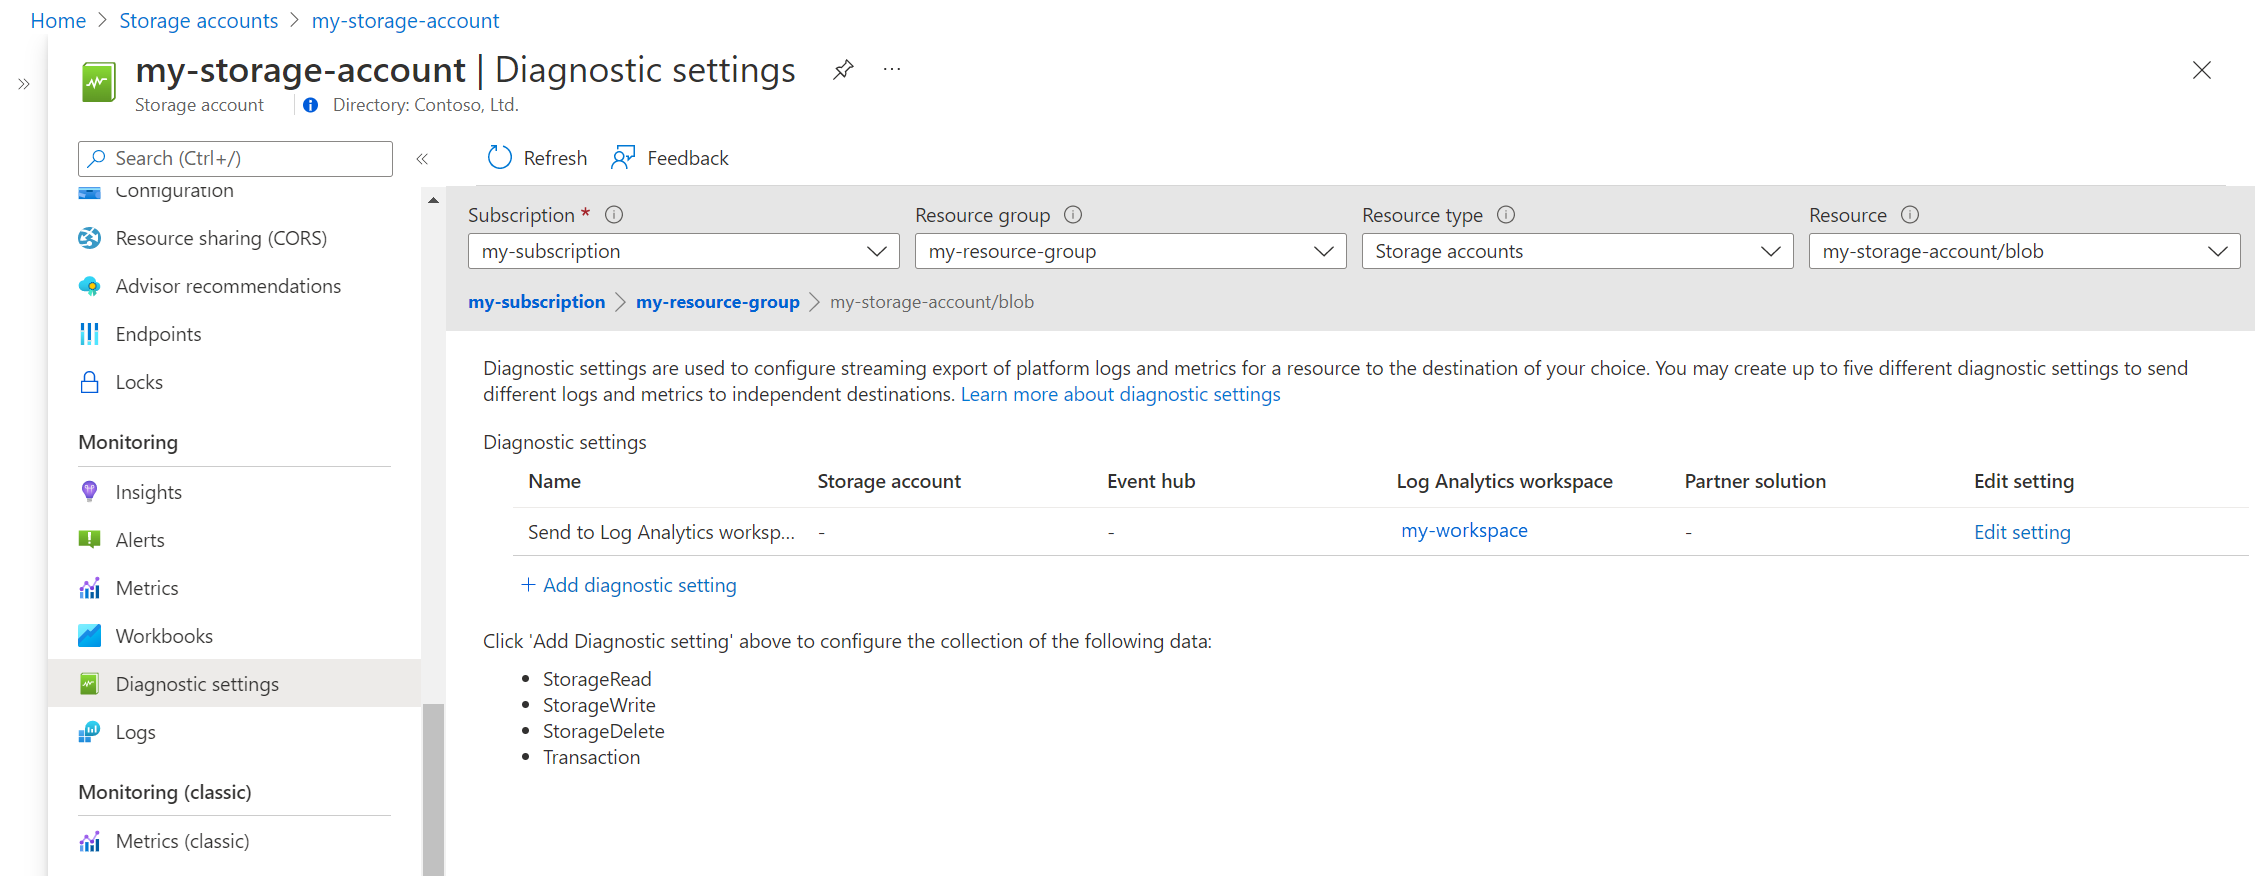Open the my-workspace Log Analytics link
The height and width of the screenshot is (876, 2255).
click(1464, 531)
